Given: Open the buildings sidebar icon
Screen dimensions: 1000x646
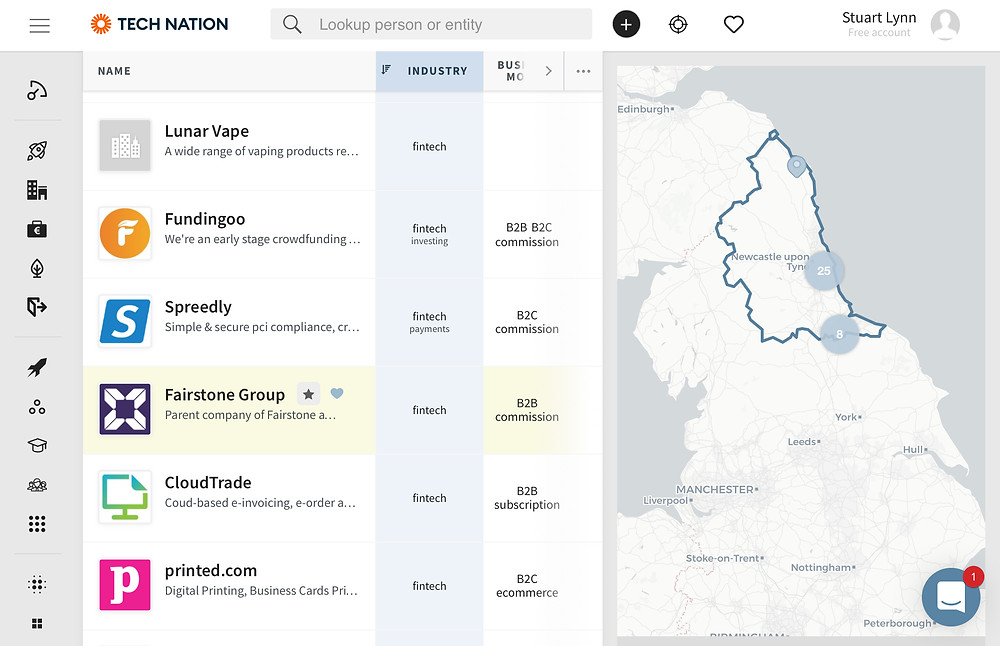Looking at the screenshot, I should pyautogui.click(x=37, y=190).
